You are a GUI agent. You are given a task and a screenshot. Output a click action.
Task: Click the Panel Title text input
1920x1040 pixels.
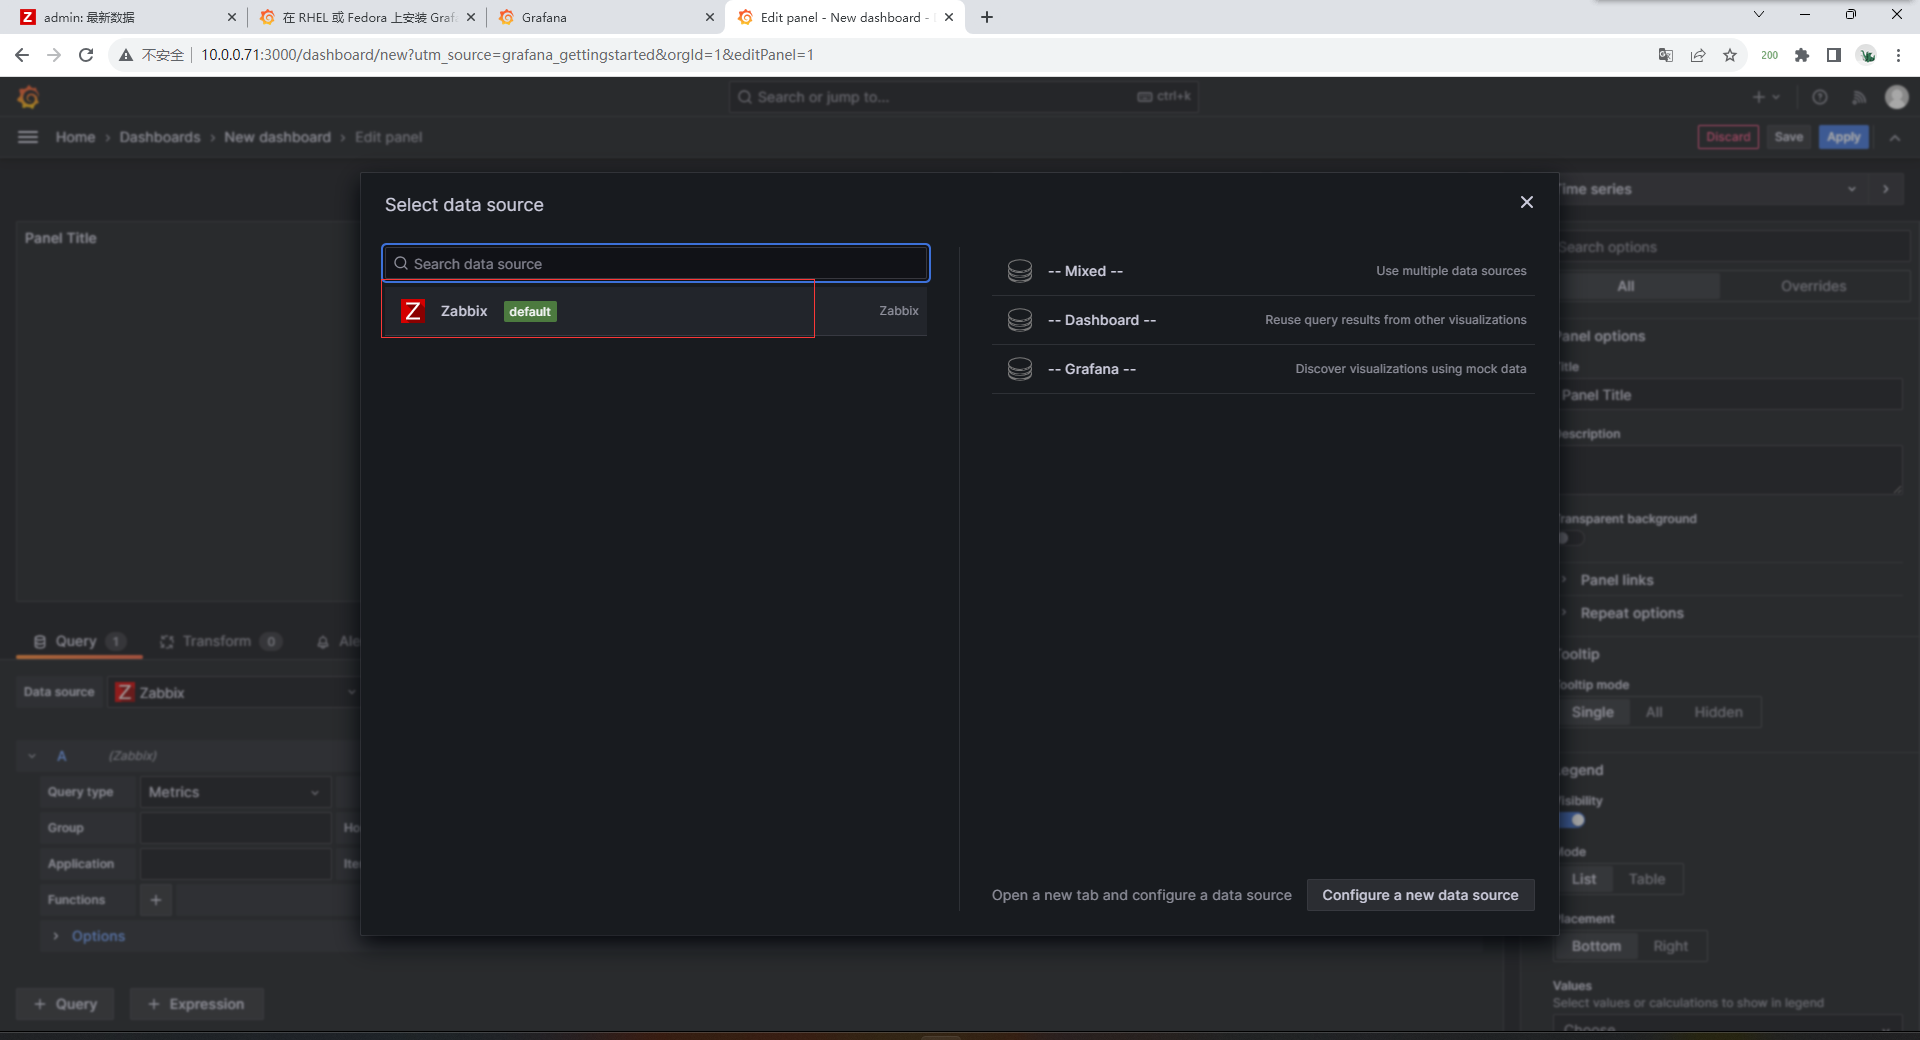tap(1730, 395)
